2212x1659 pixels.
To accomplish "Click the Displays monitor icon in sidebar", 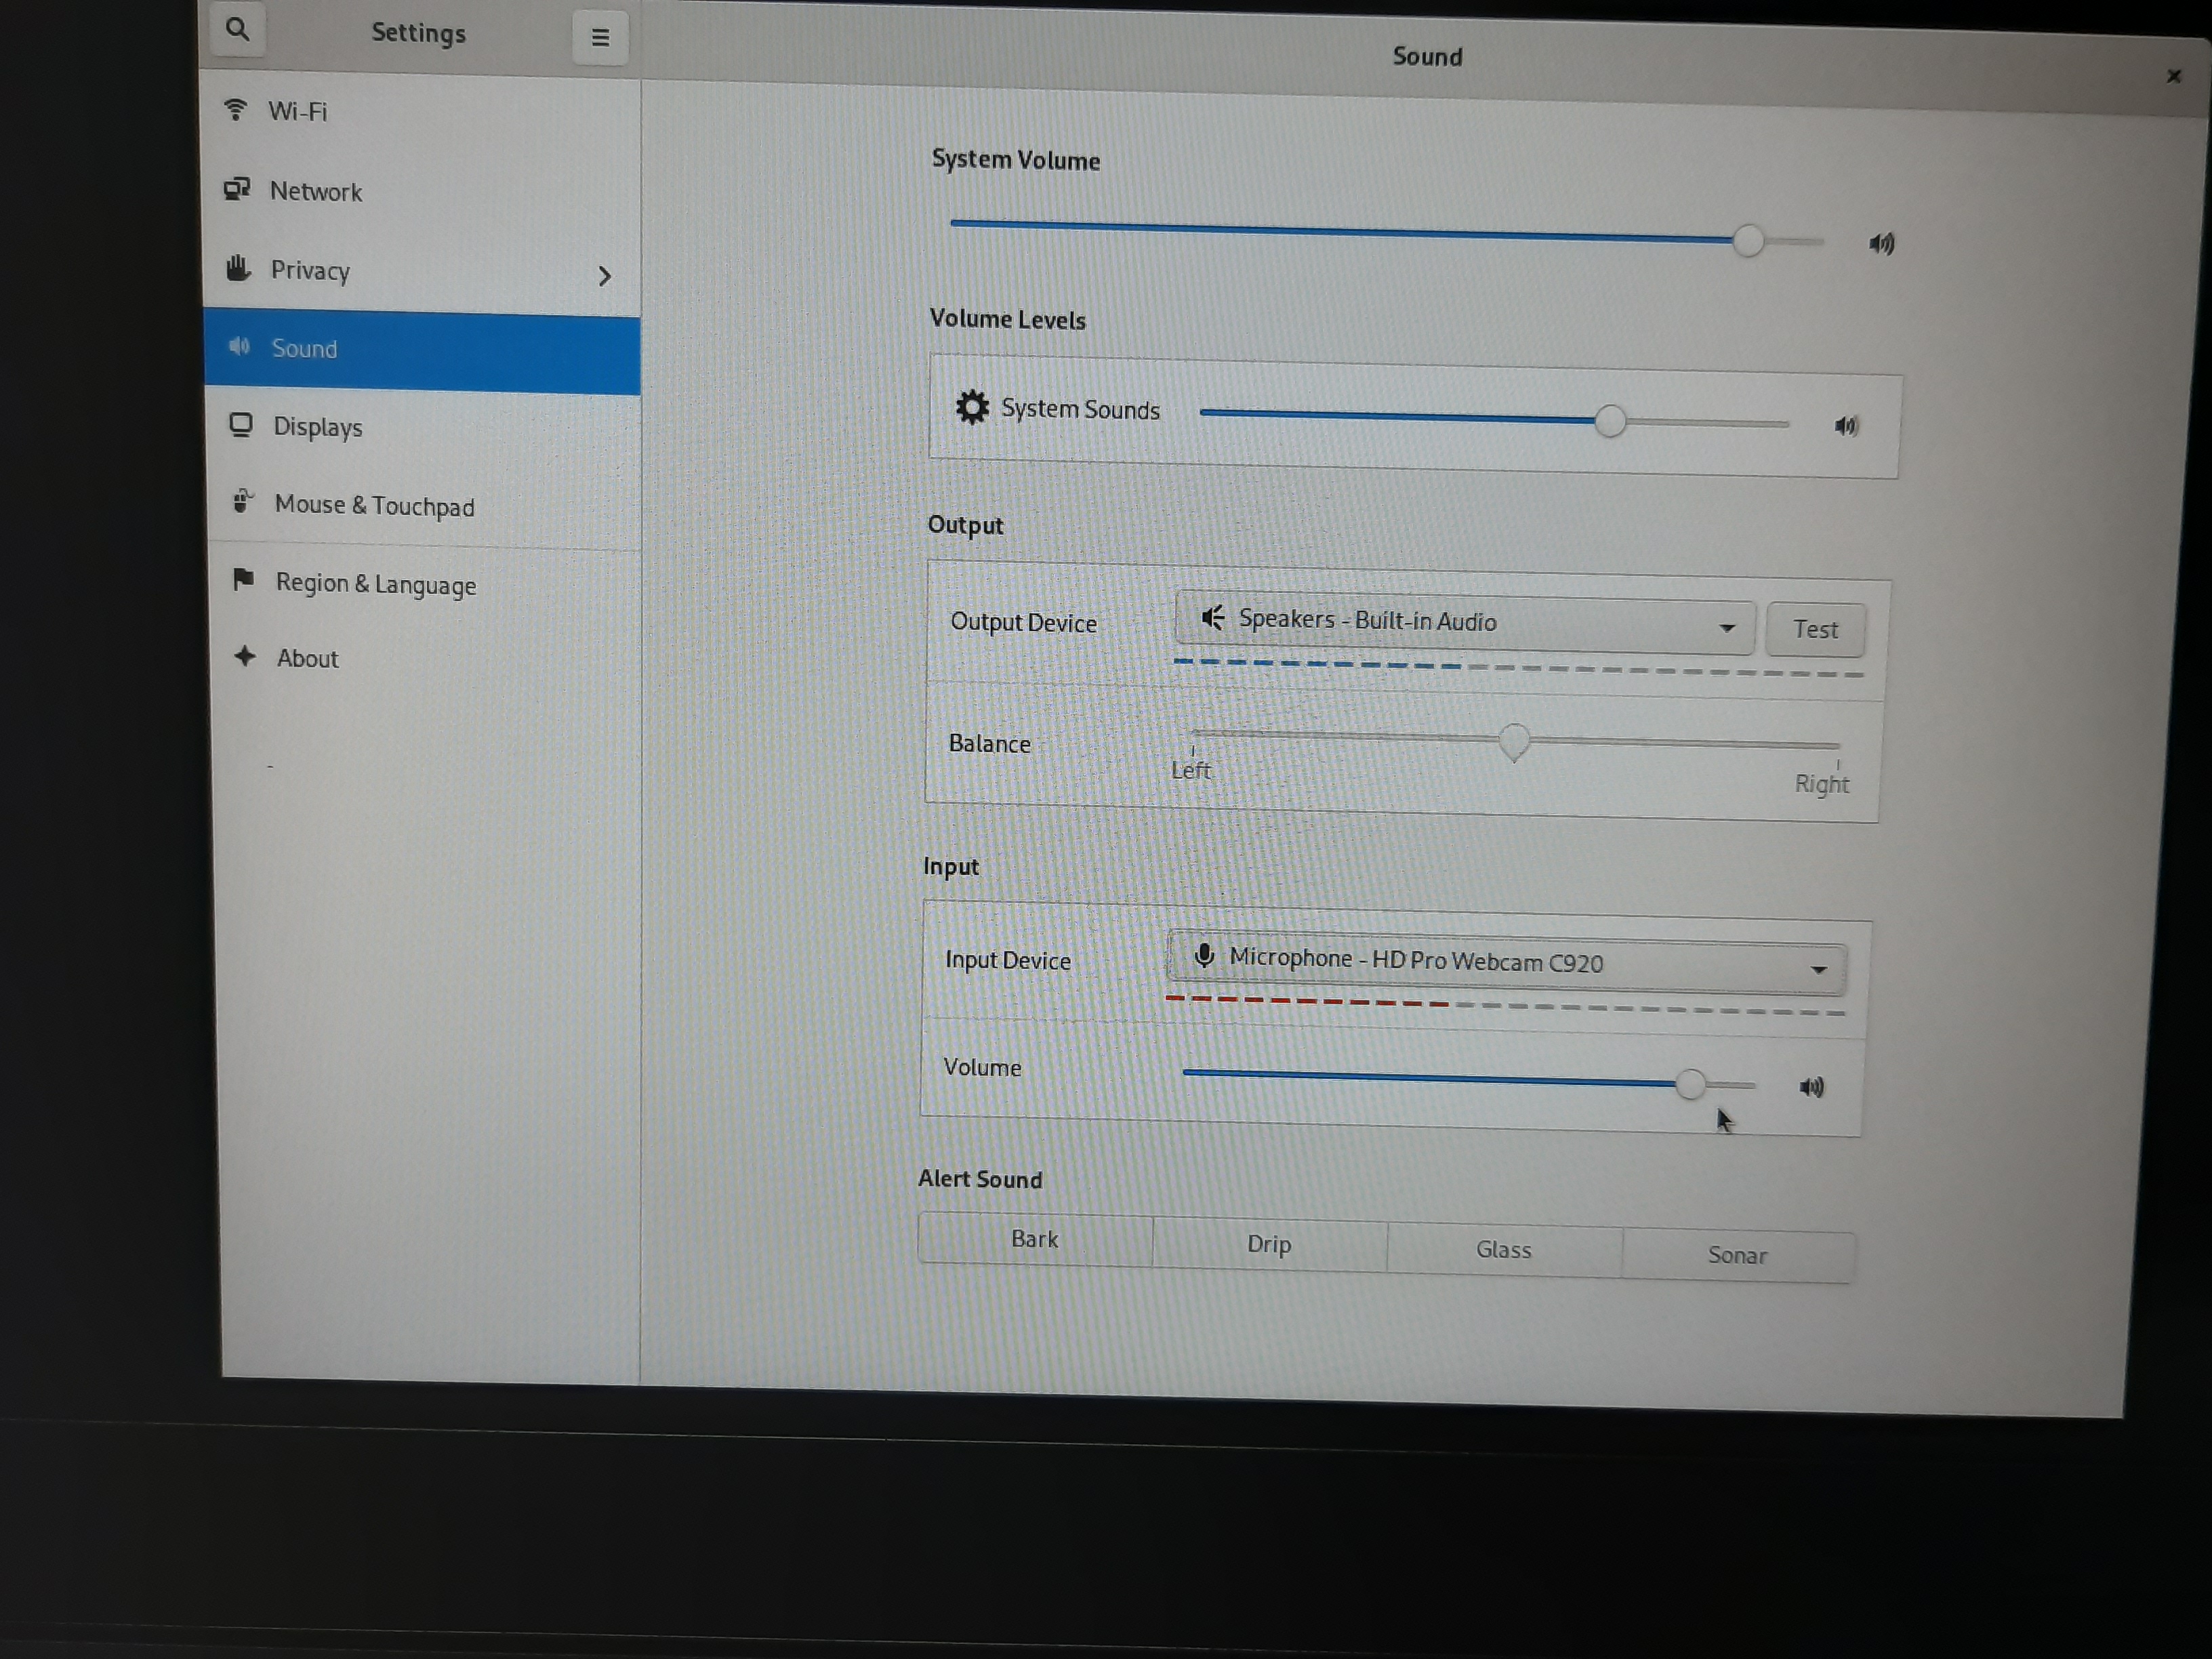I will click(x=241, y=425).
